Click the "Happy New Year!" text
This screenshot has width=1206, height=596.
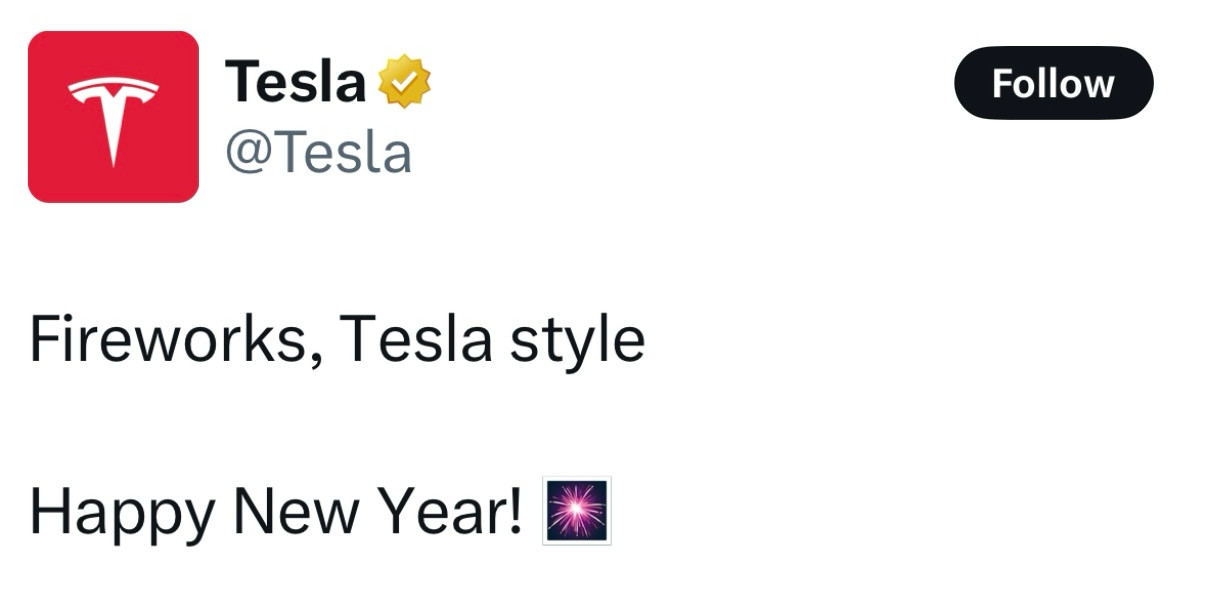[276, 512]
